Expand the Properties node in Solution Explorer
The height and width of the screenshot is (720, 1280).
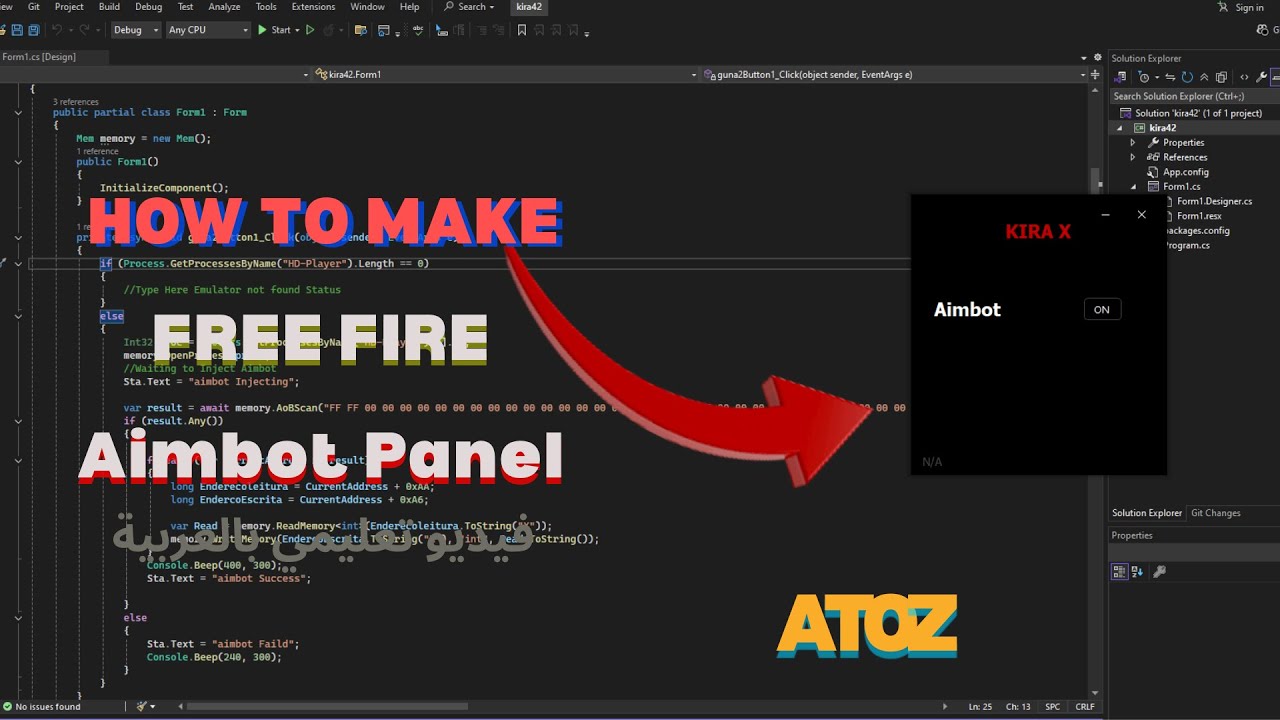(1133, 142)
